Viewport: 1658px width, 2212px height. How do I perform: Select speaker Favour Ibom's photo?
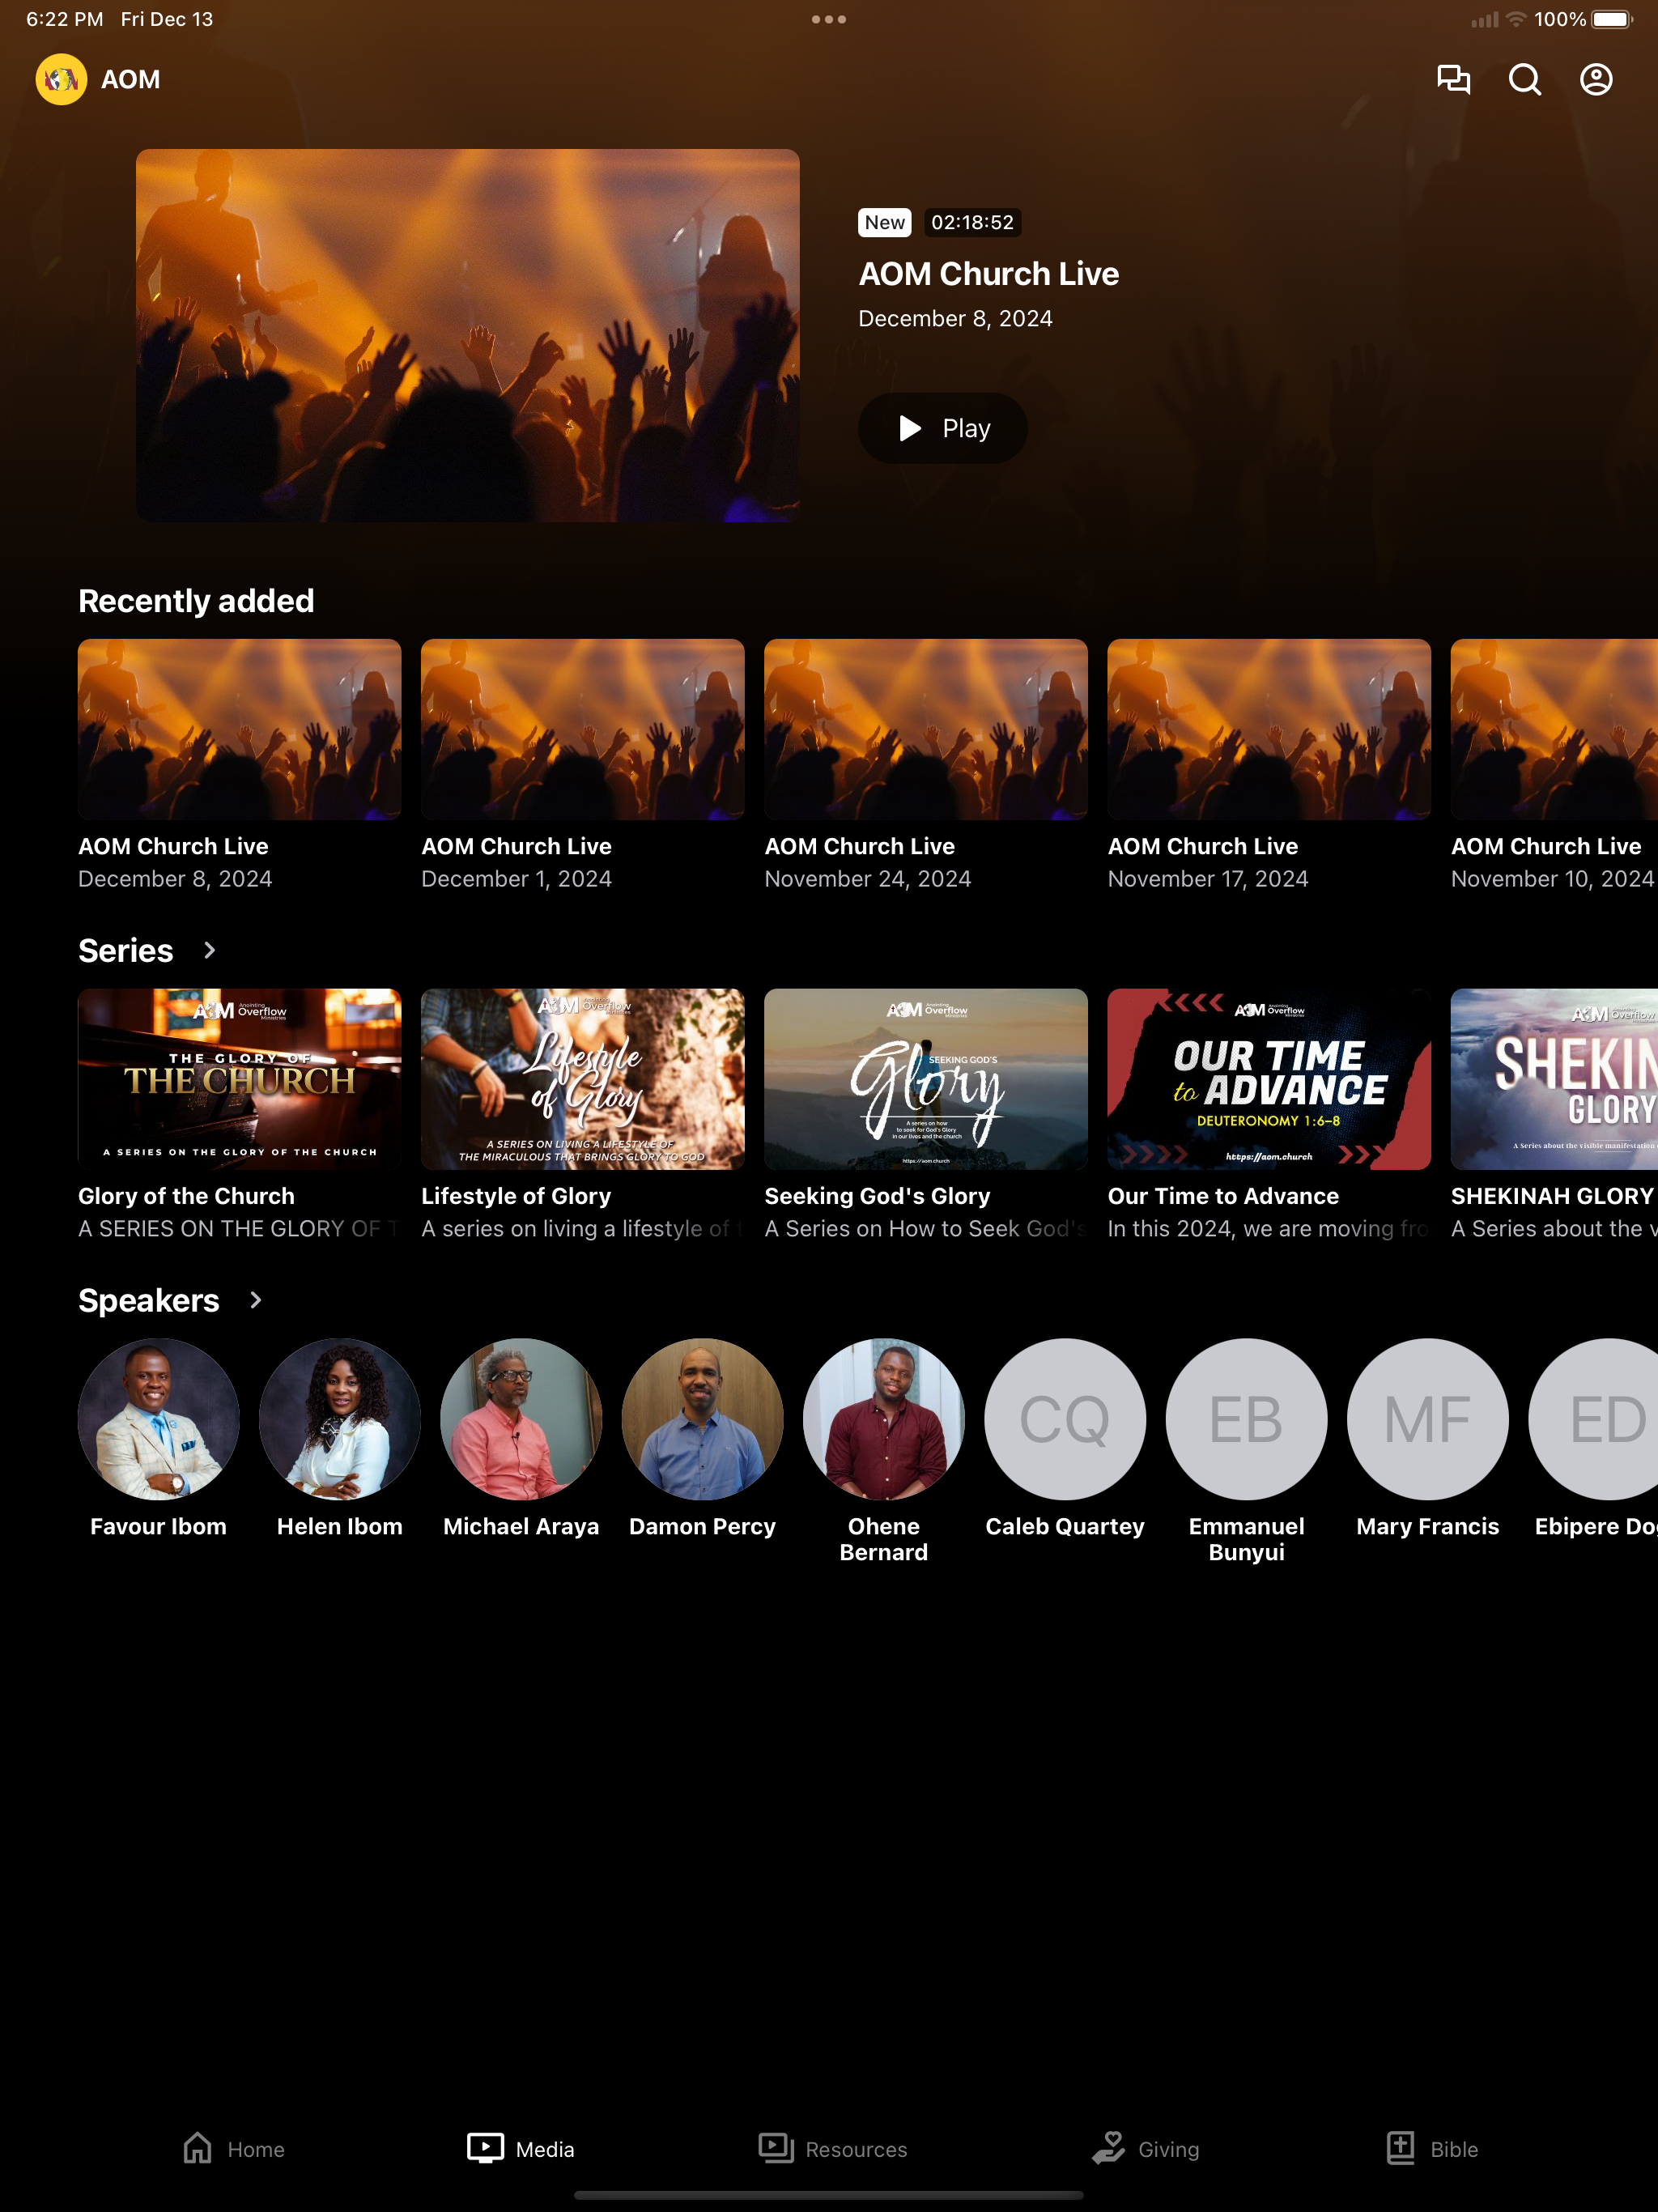(159, 1419)
